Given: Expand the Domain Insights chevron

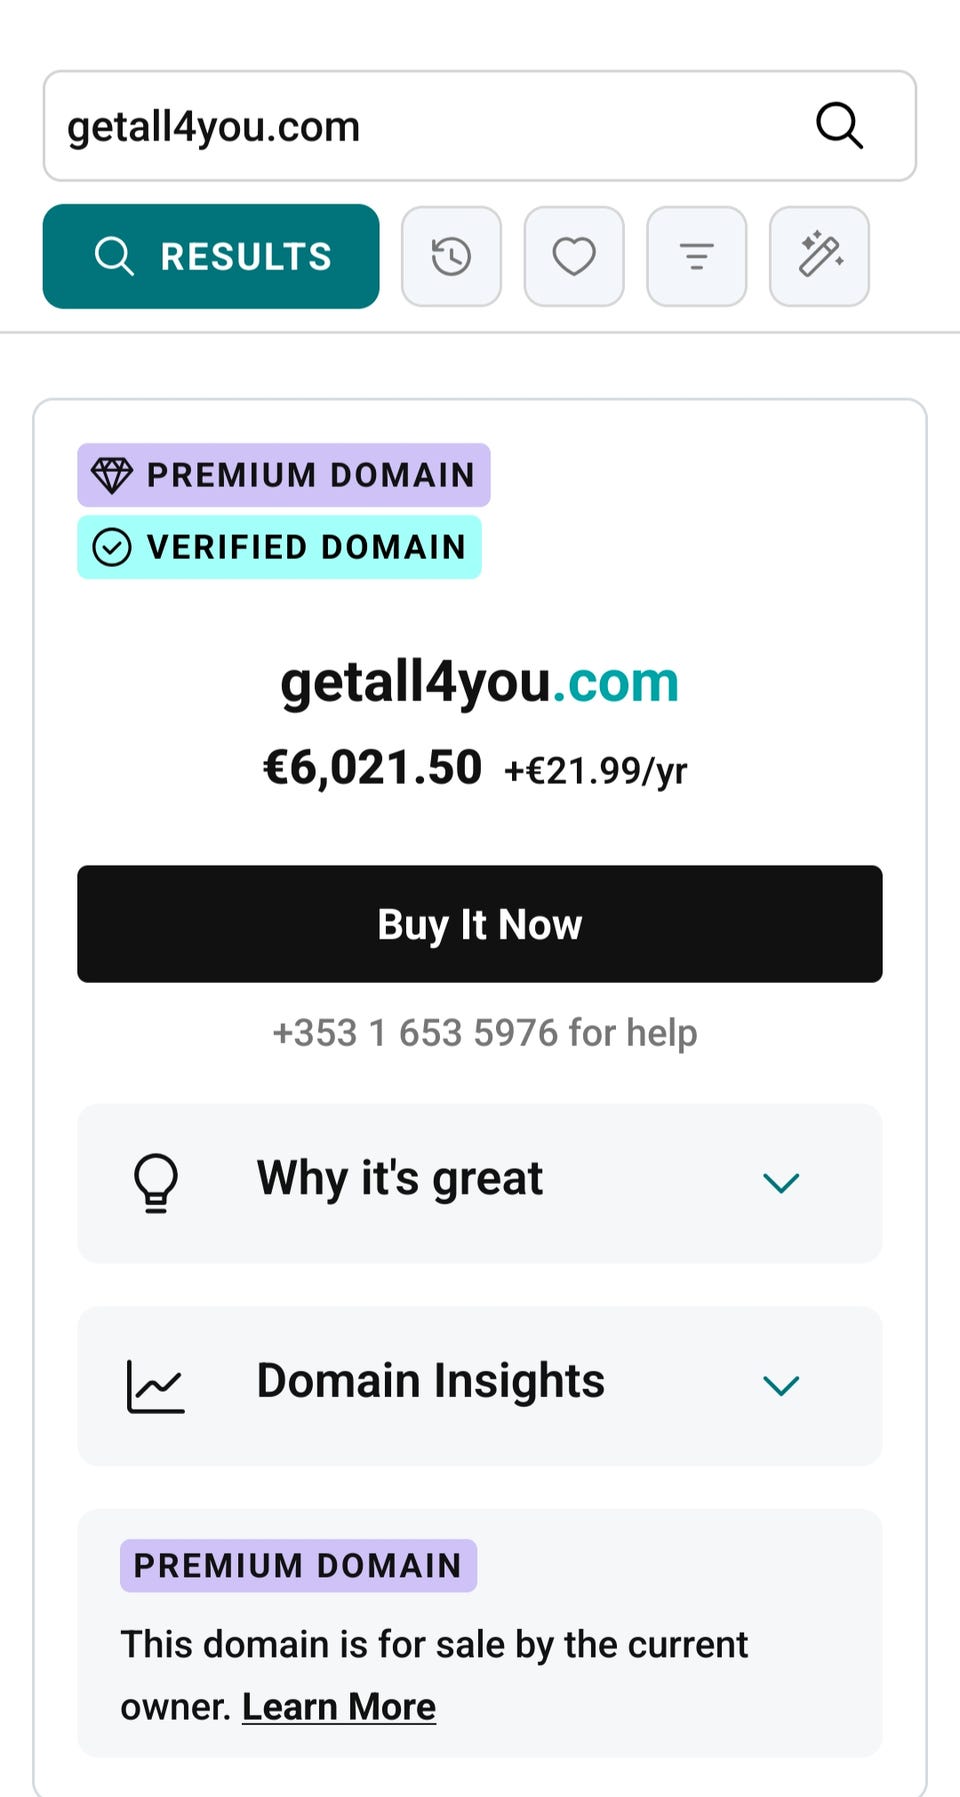Looking at the screenshot, I should tap(781, 1385).
